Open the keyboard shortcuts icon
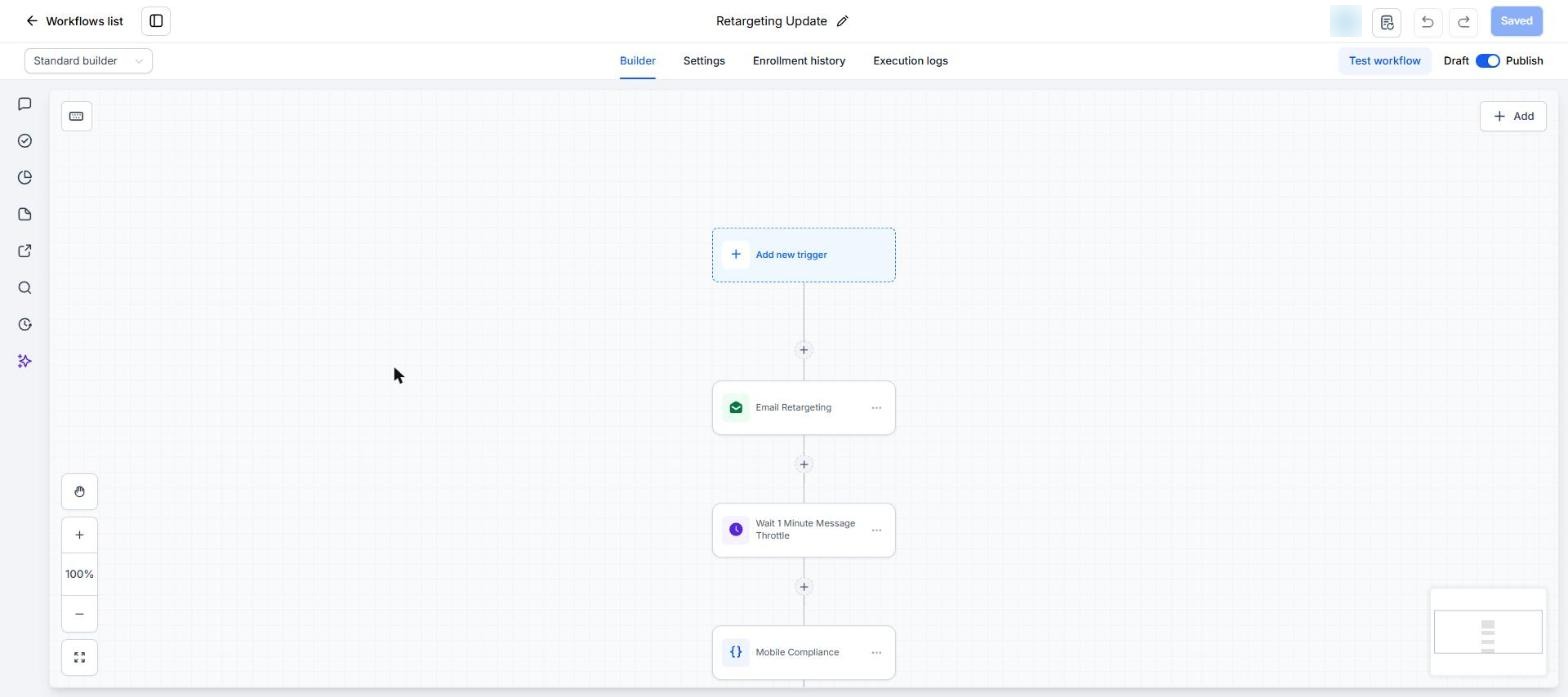This screenshot has width=1568, height=697. (x=76, y=116)
